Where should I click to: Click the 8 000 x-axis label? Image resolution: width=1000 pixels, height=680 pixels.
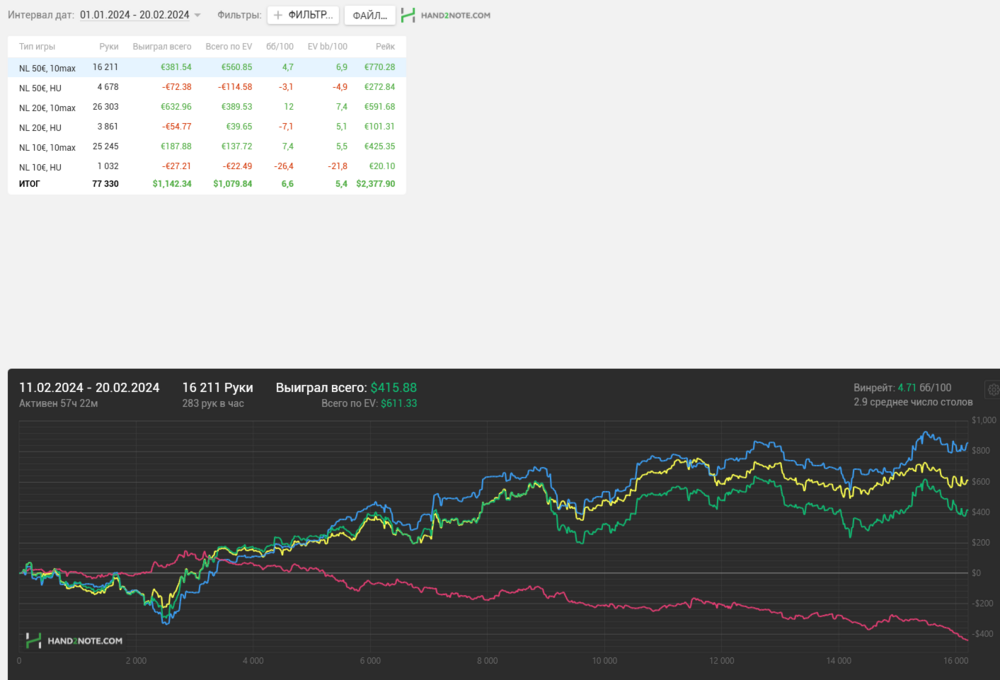coord(487,661)
